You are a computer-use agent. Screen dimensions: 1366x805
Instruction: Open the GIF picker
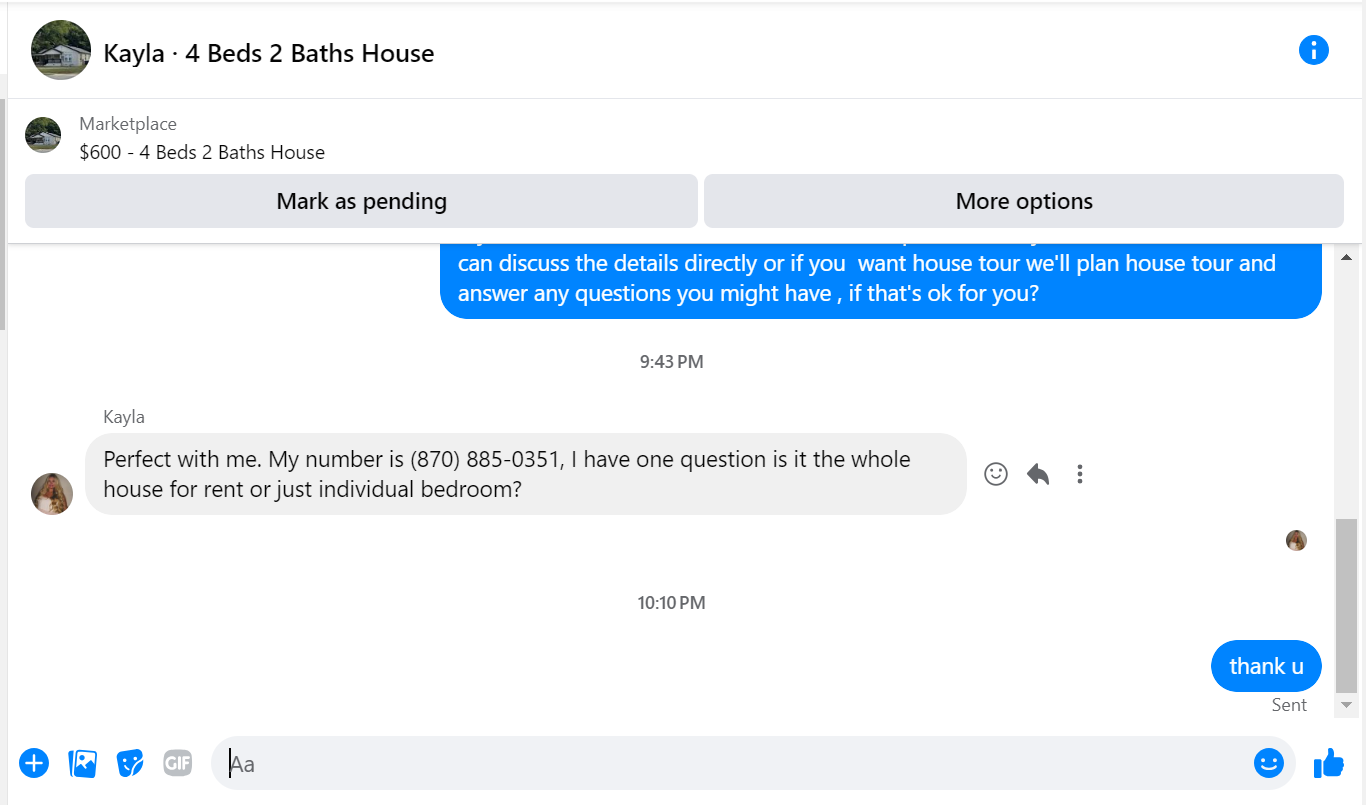point(178,763)
